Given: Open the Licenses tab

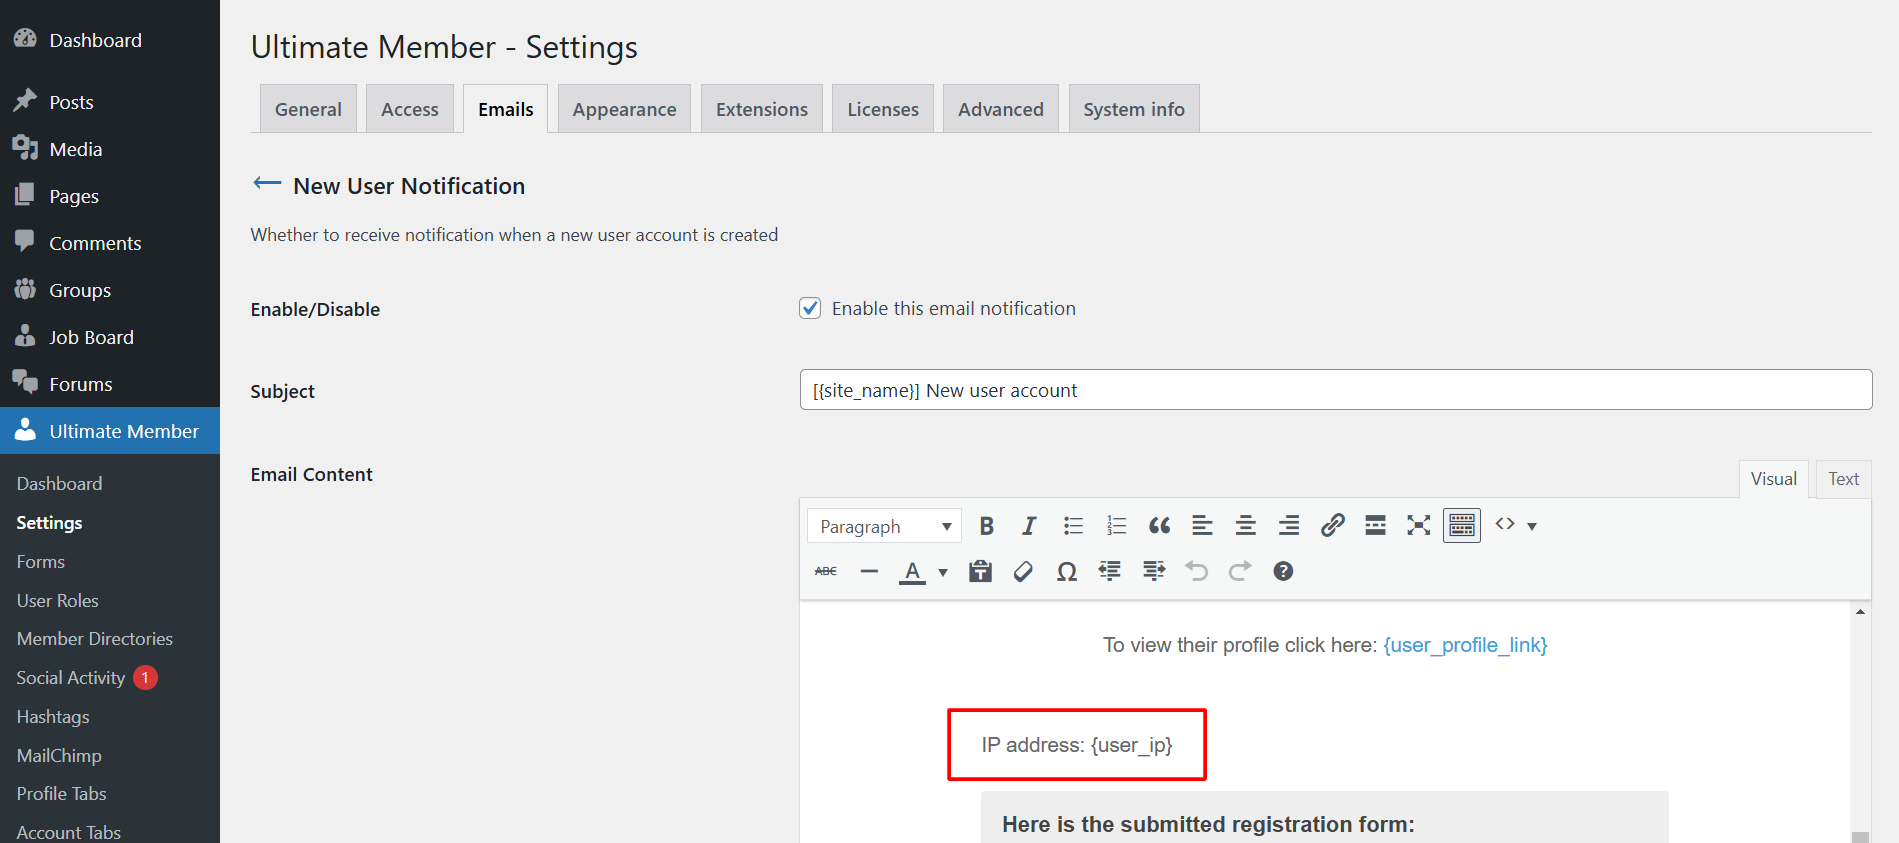Looking at the screenshot, I should click(883, 109).
